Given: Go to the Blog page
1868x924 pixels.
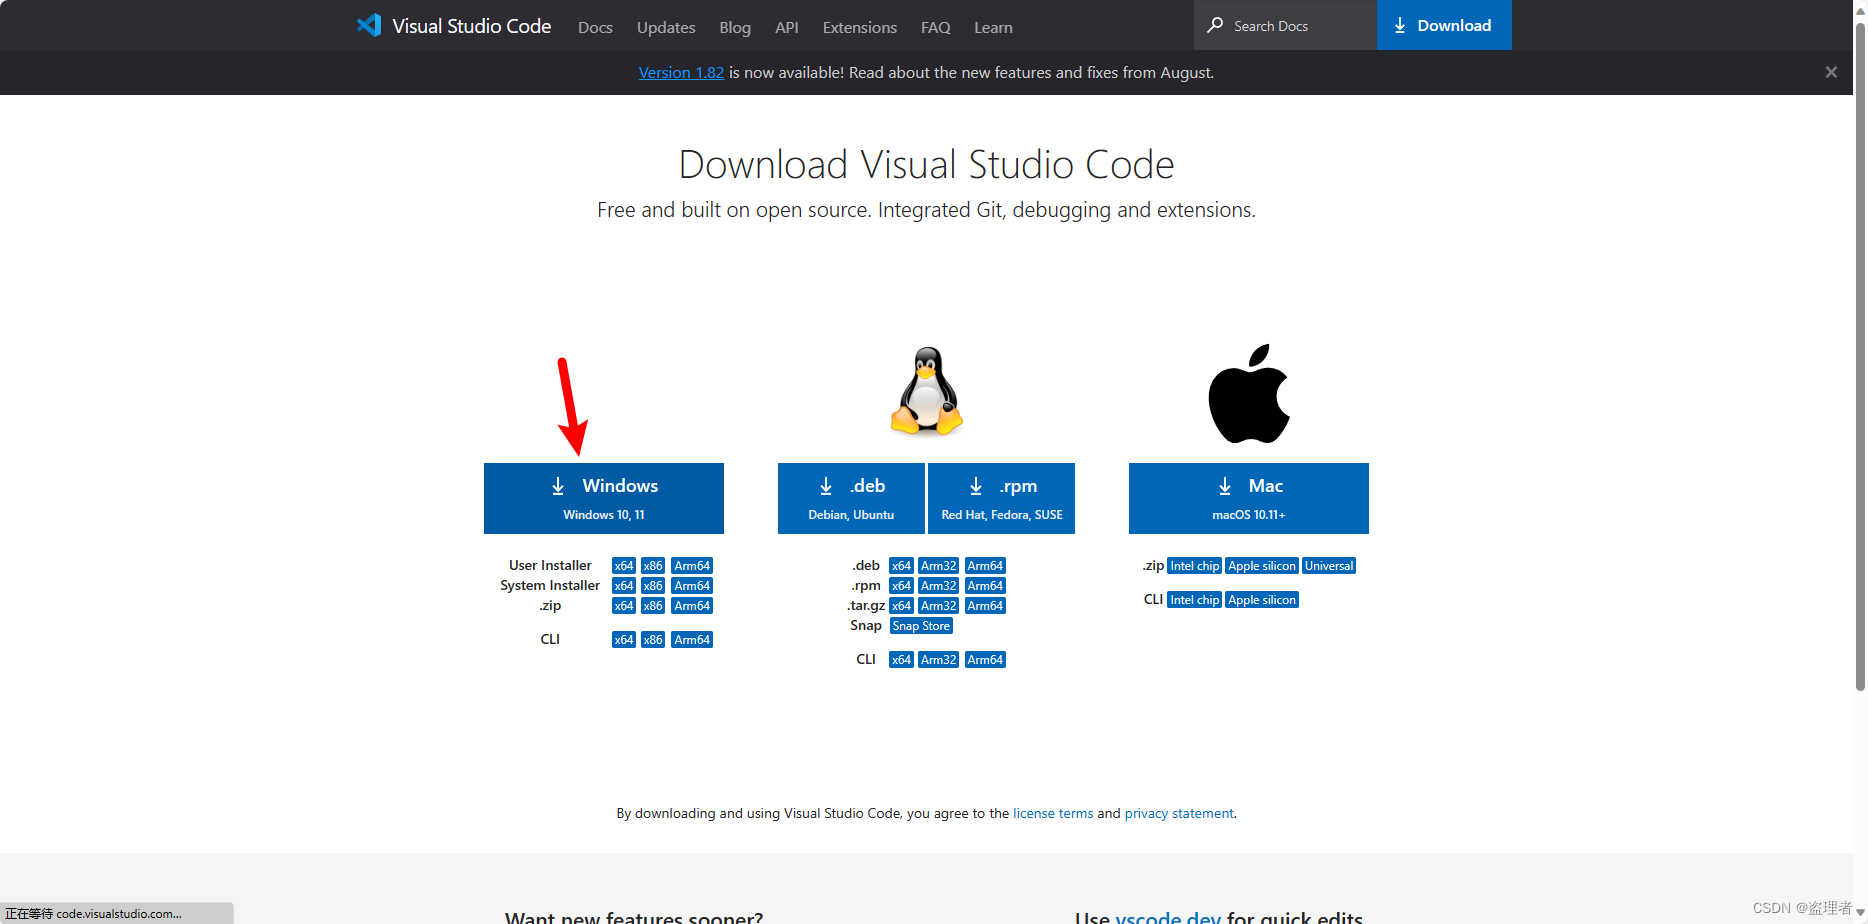Looking at the screenshot, I should coord(735,27).
